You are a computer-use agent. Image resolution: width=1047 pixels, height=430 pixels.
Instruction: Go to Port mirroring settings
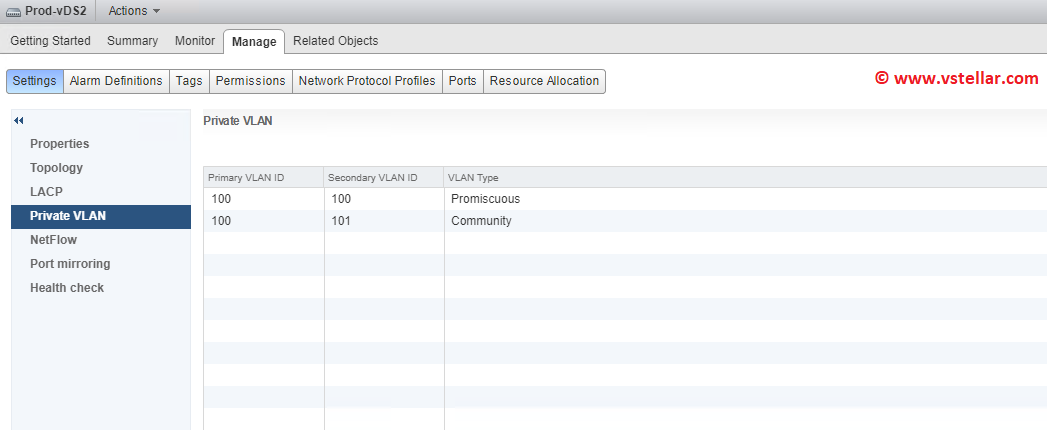tap(70, 264)
